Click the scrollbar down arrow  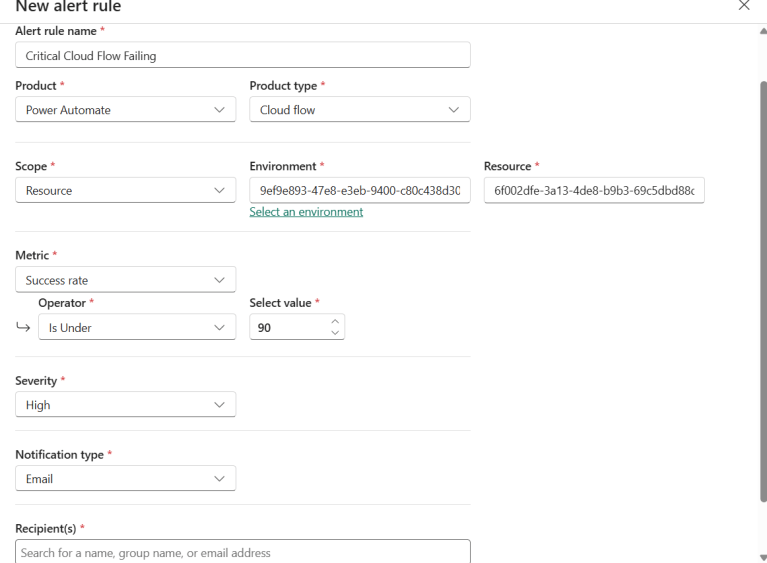(x=763, y=558)
